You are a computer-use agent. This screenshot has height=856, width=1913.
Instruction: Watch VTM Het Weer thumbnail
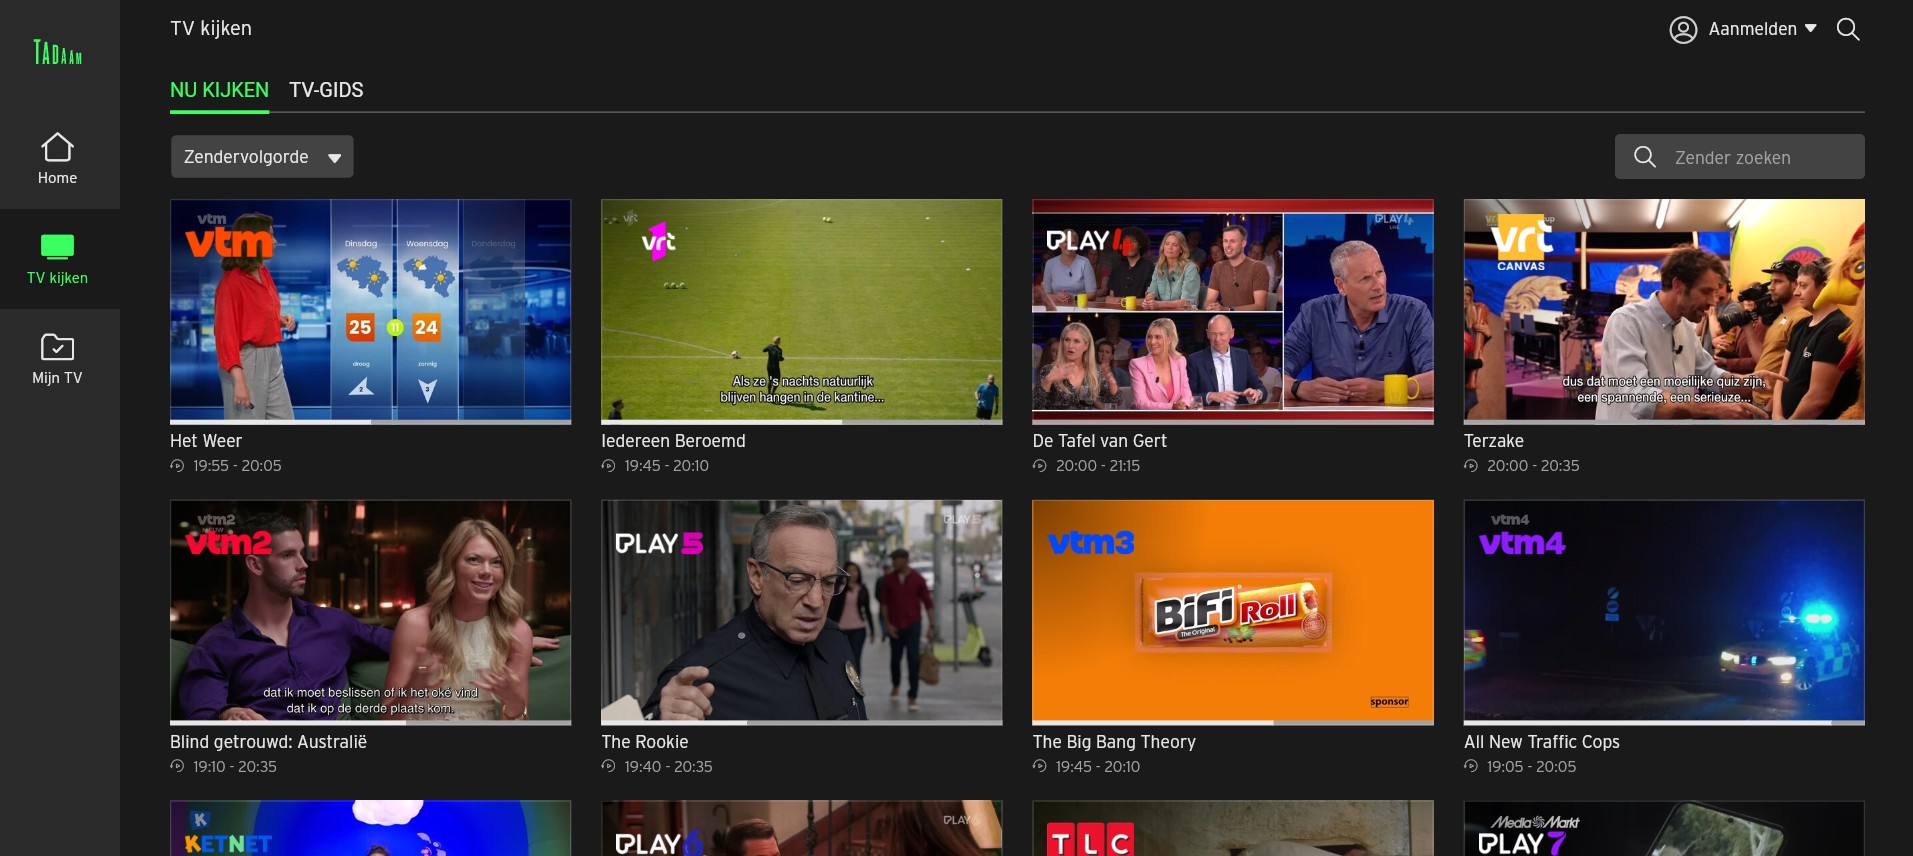click(370, 309)
